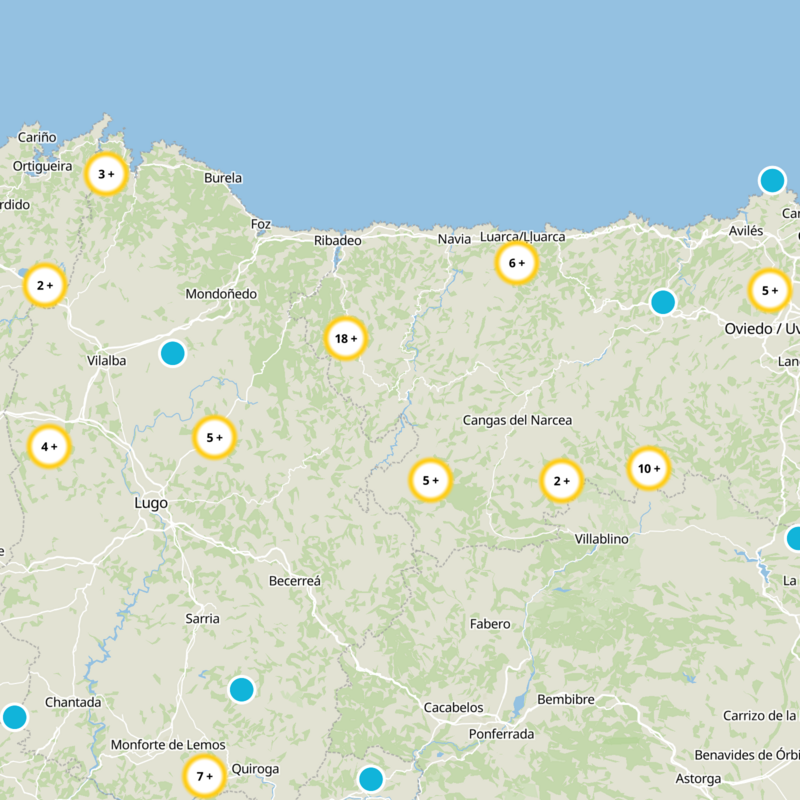Open the 5 + cluster above Oviedo label

[x=770, y=290]
